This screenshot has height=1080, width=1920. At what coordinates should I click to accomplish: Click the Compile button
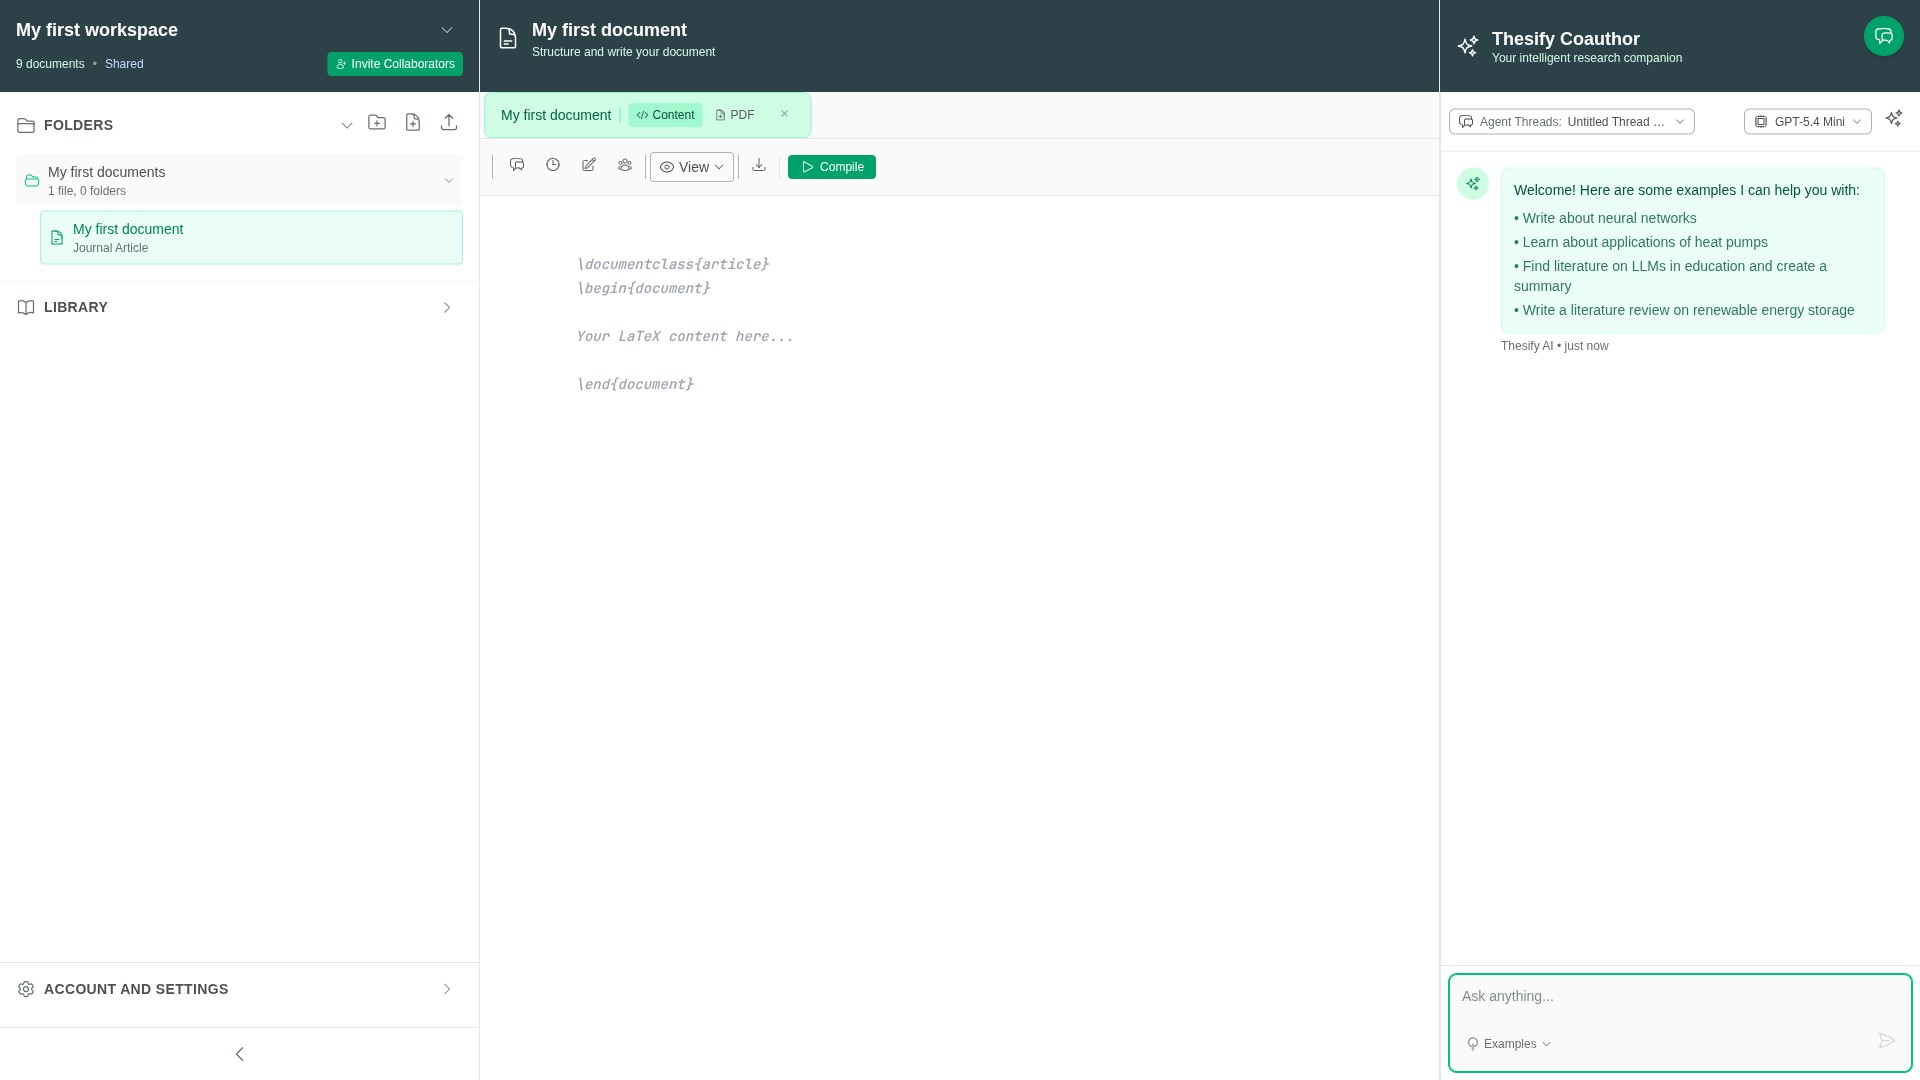[x=832, y=167]
